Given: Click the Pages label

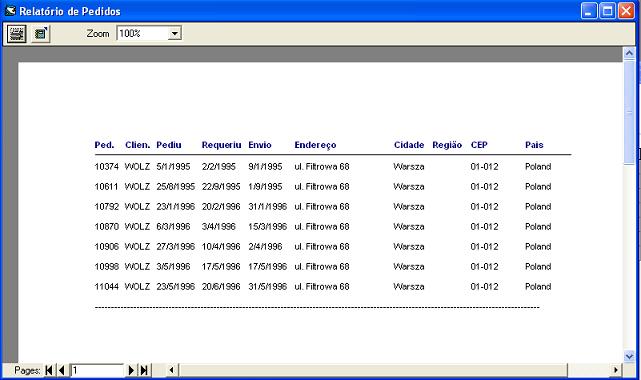Looking at the screenshot, I should pos(27,371).
